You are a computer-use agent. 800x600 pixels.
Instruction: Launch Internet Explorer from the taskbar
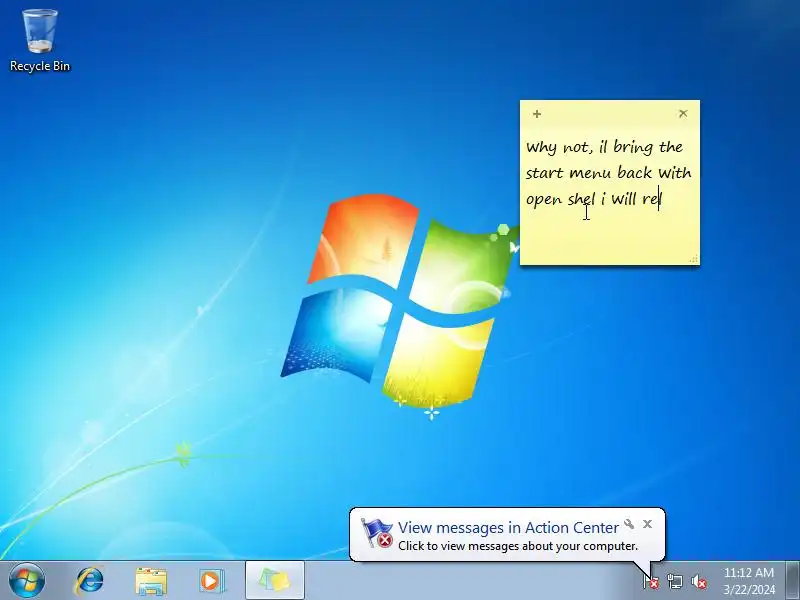(x=89, y=581)
